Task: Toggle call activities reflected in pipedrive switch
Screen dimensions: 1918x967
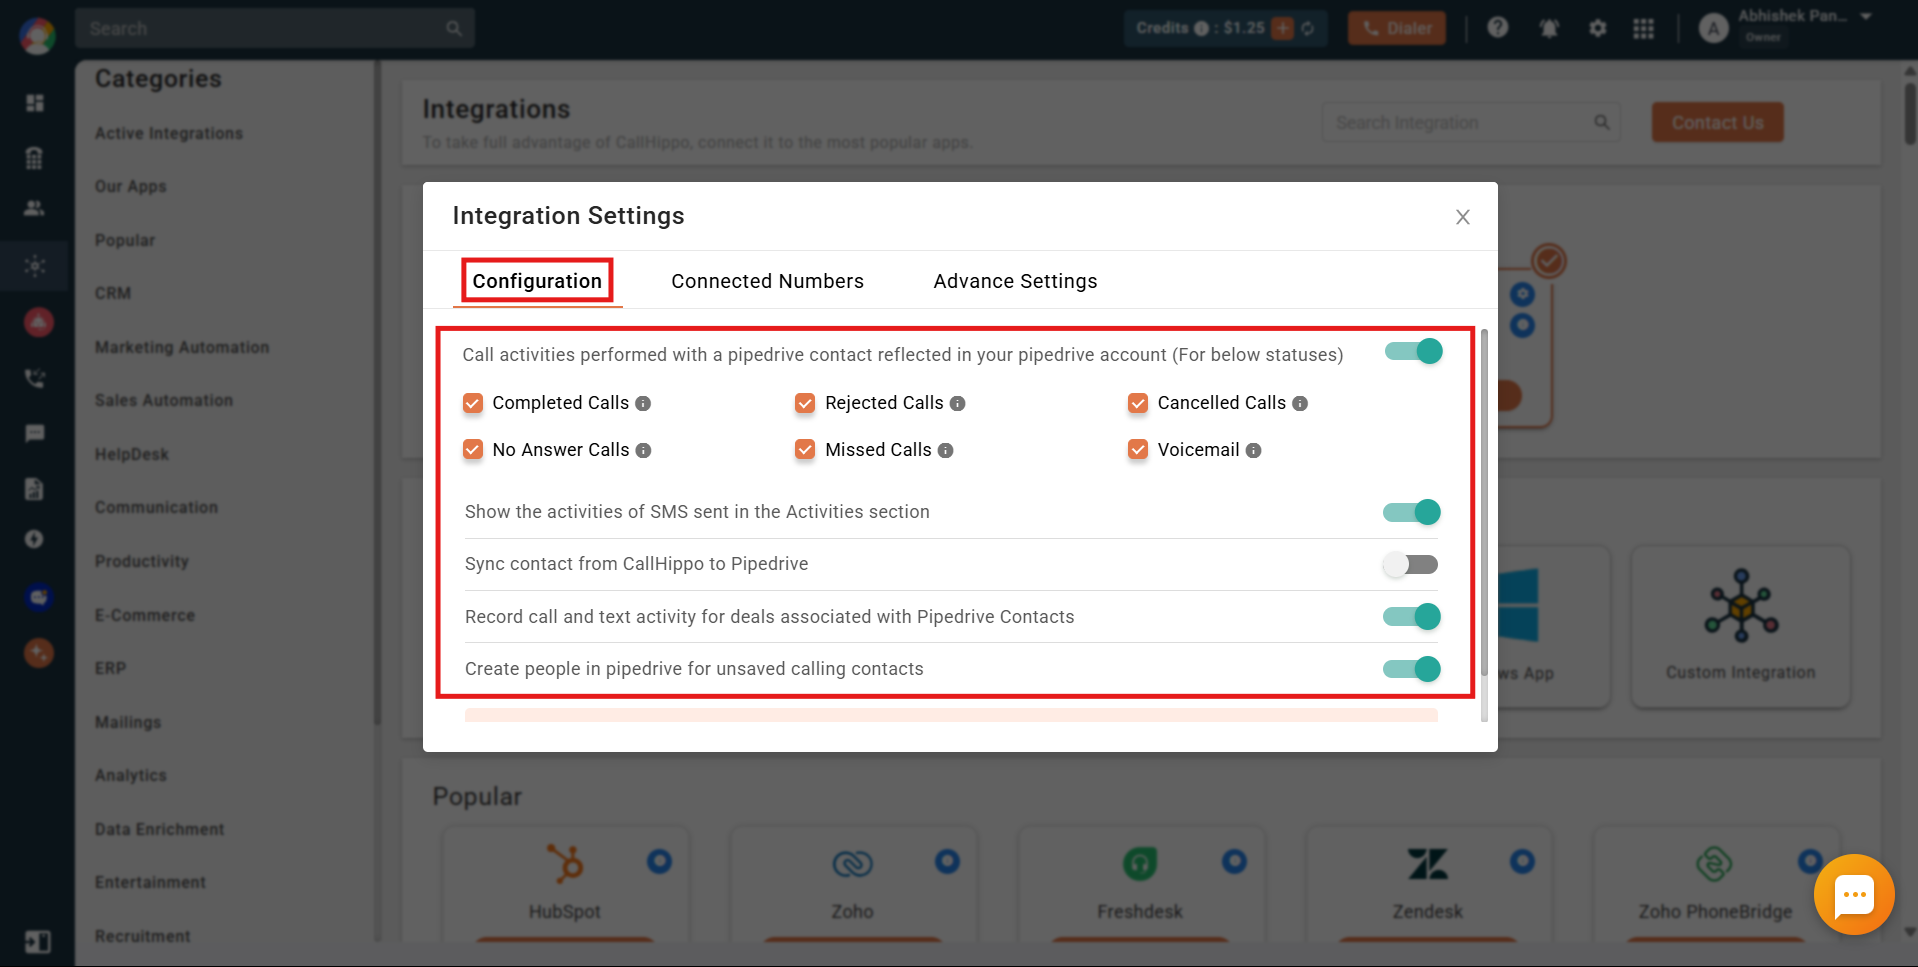Action: [x=1413, y=351]
